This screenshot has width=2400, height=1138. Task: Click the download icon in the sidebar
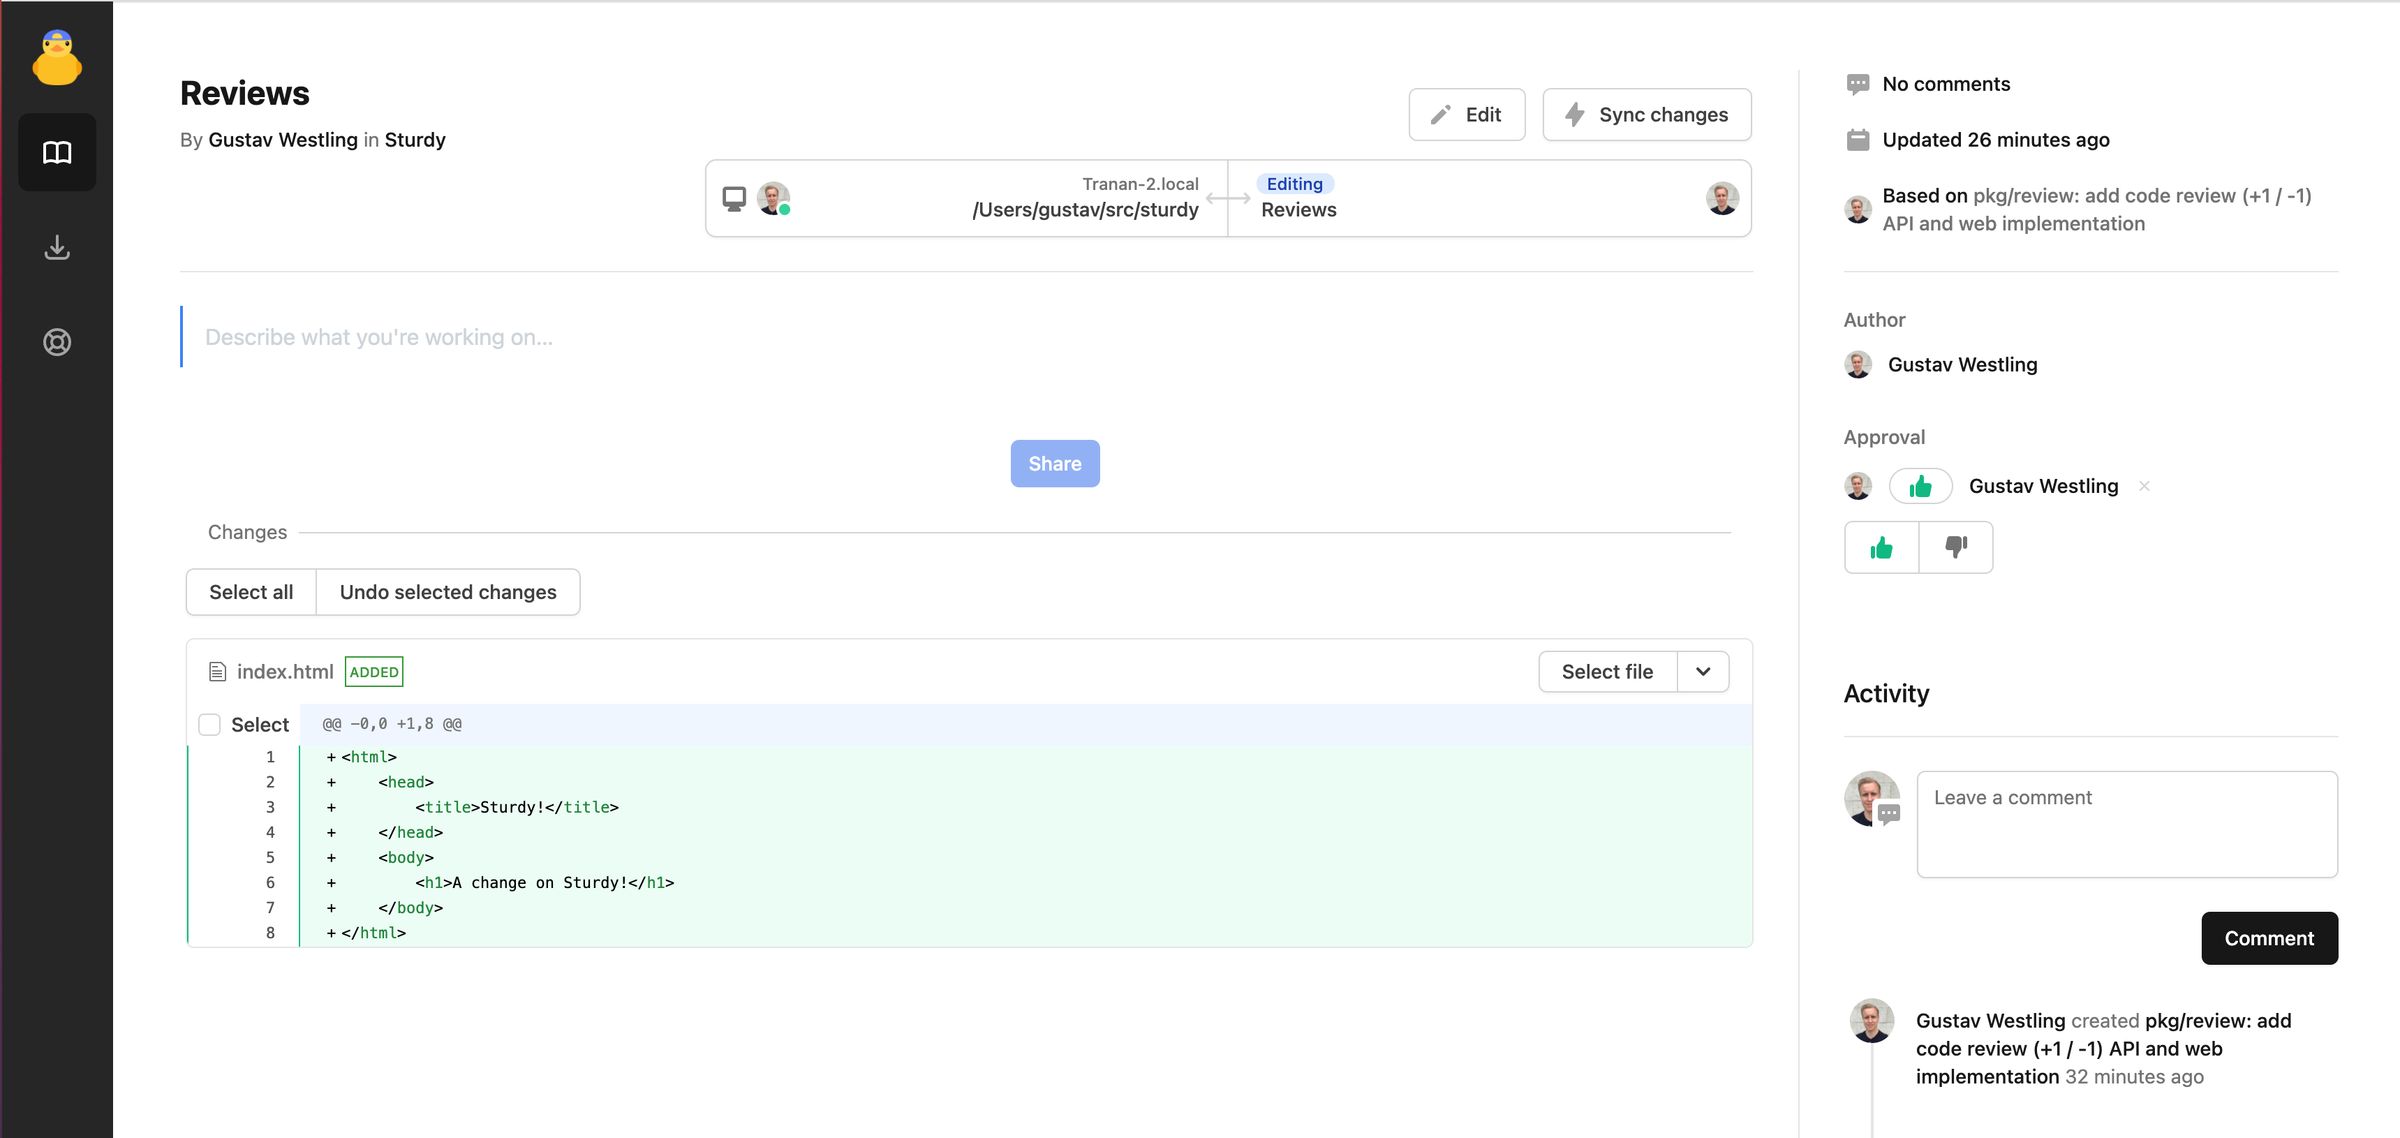(57, 247)
